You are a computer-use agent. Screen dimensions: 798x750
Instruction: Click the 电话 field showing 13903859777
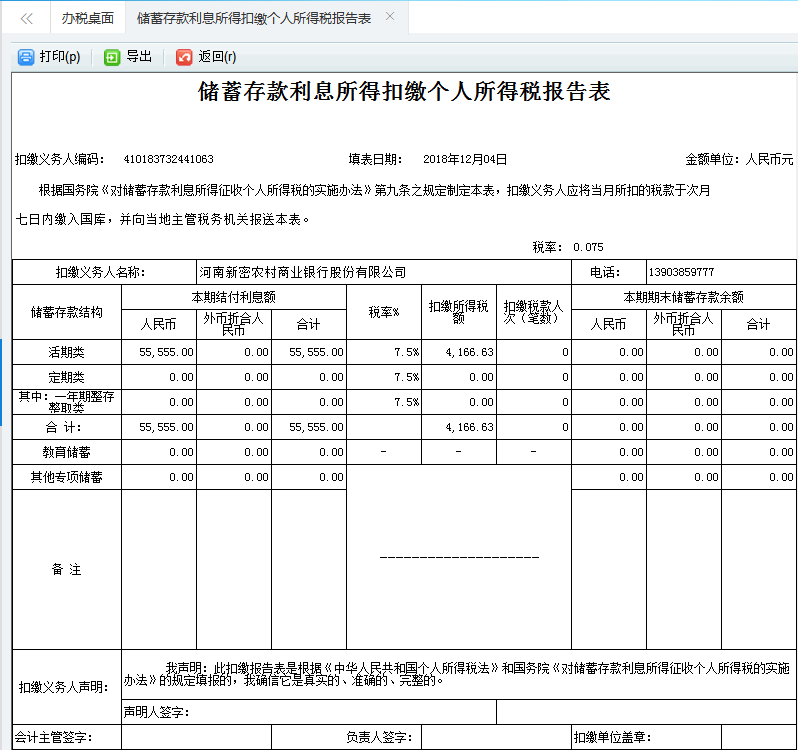(720, 272)
